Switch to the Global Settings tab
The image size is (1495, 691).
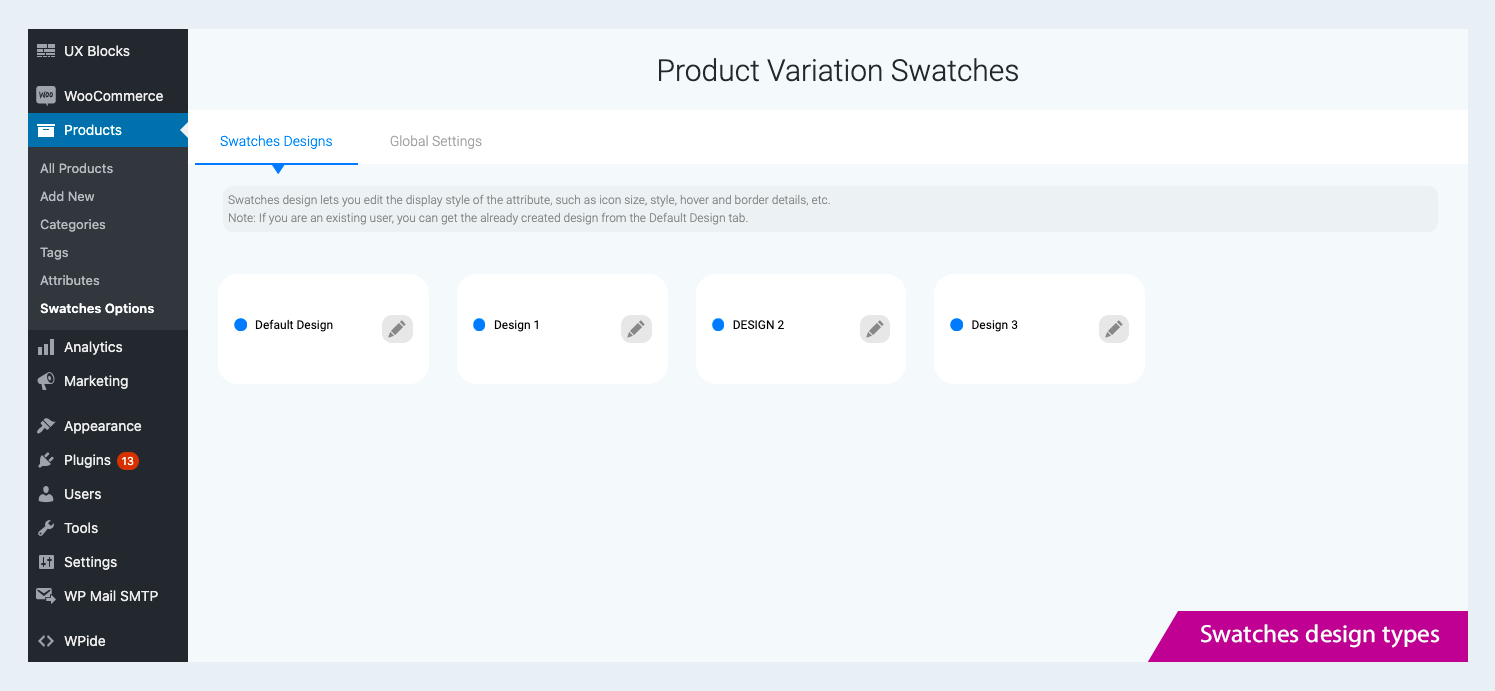coord(436,141)
